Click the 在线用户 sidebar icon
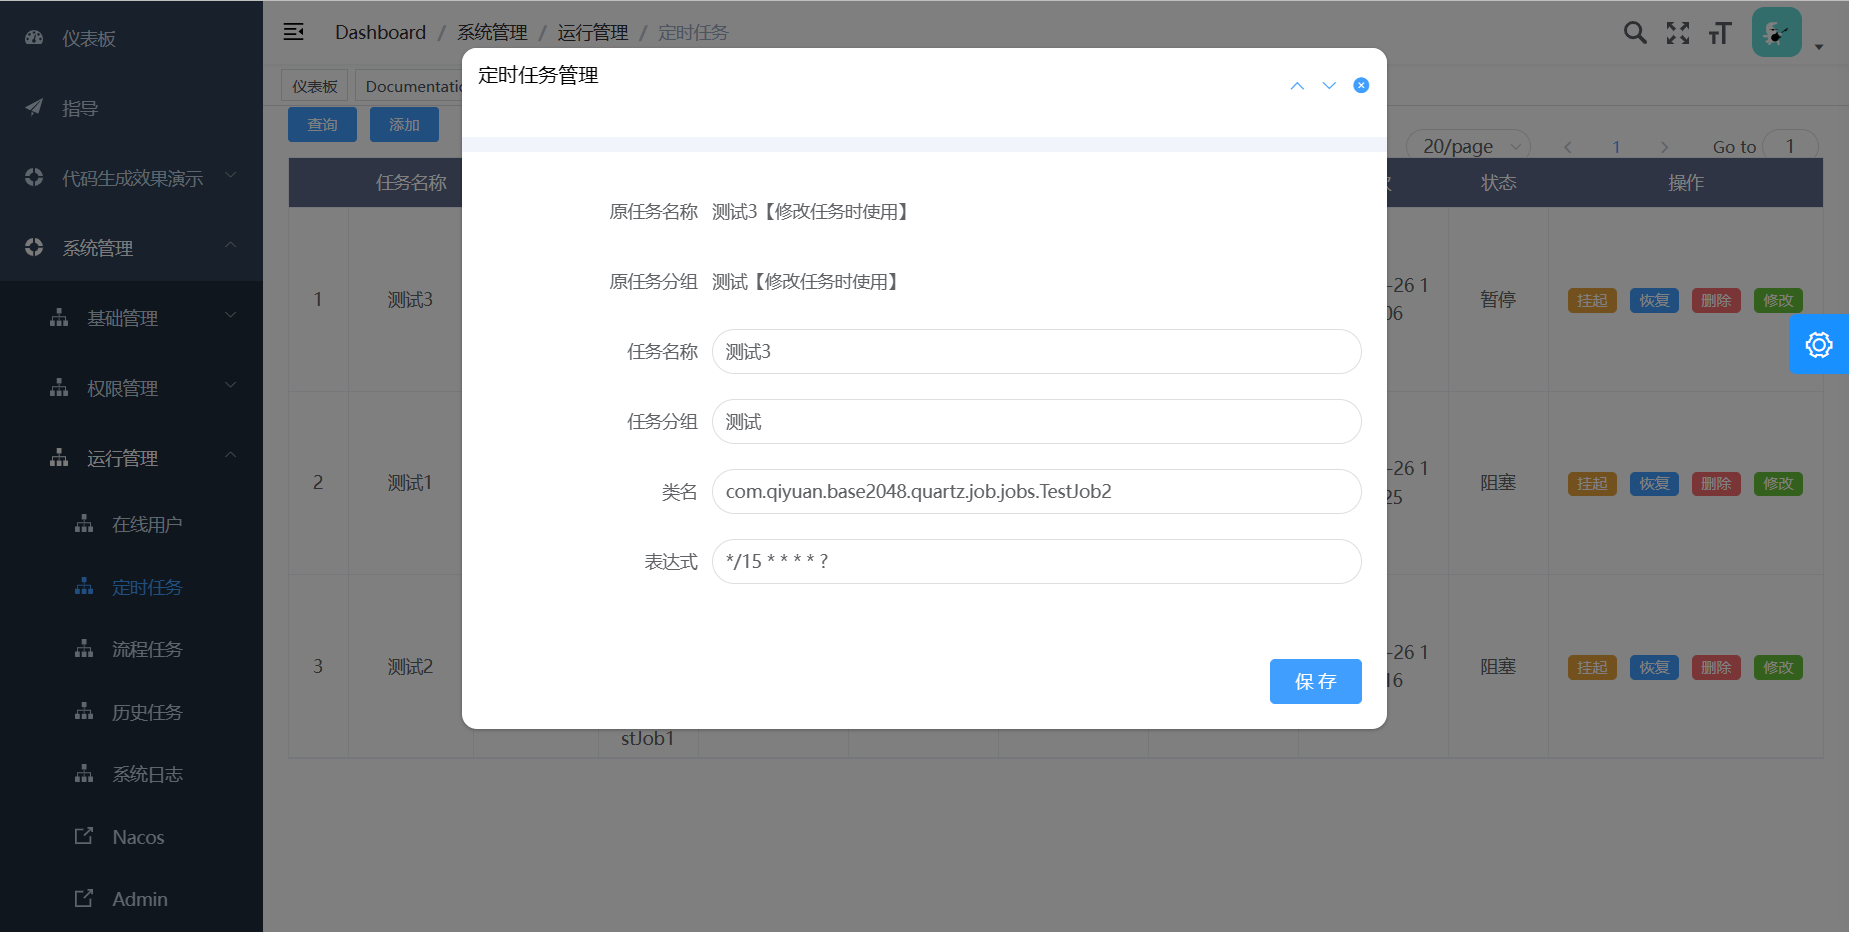 pyautogui.click(x=84, y=522)
